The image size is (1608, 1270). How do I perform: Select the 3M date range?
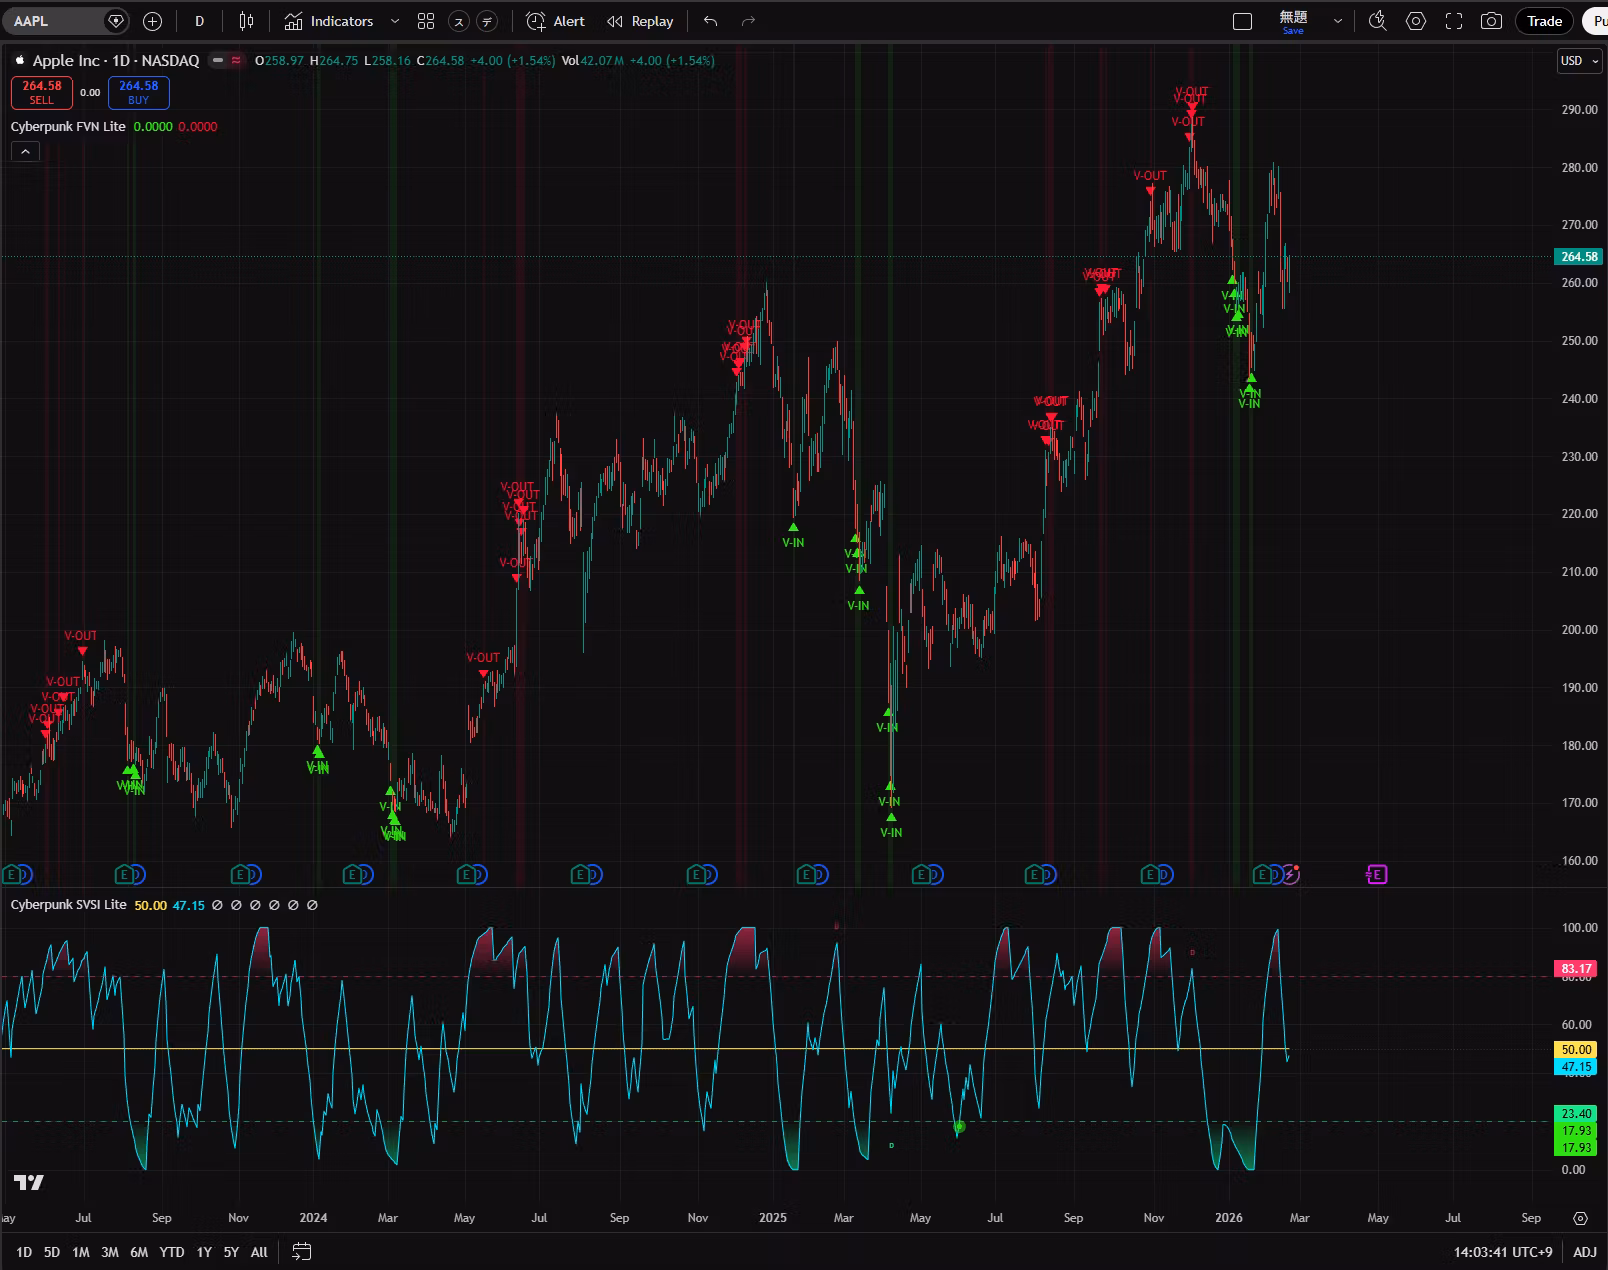(110, 1252)
